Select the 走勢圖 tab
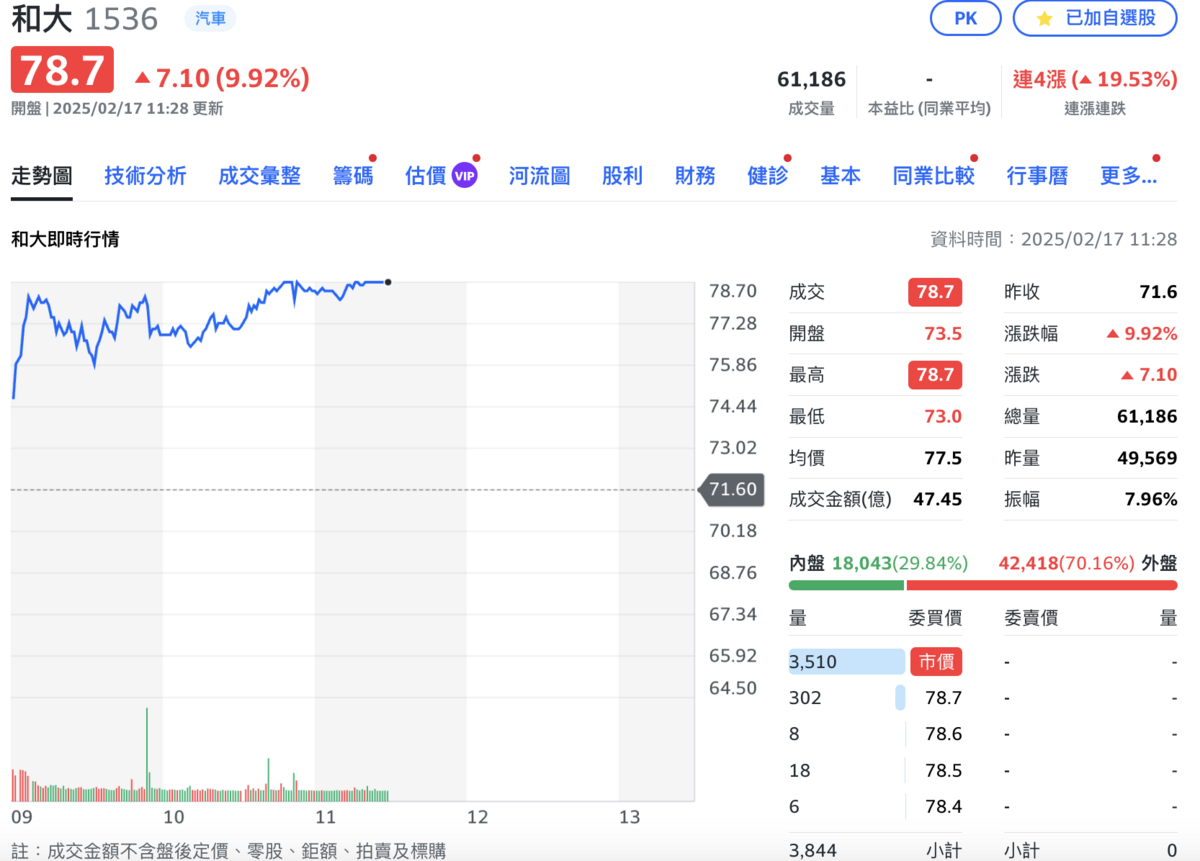This screenshot has height=861, width=1200. coord(41,174)
